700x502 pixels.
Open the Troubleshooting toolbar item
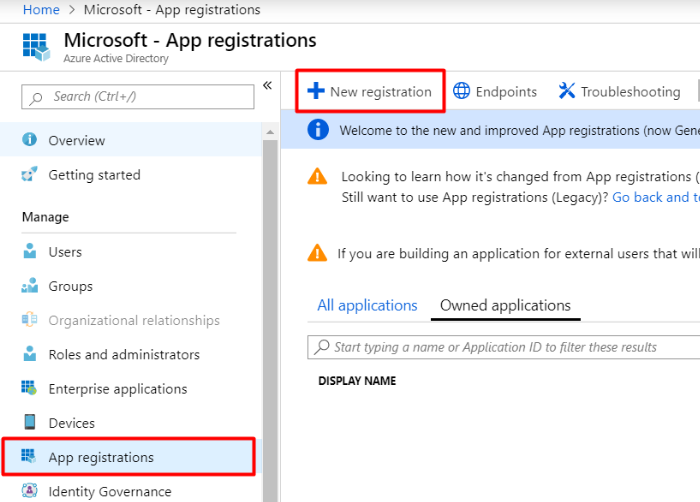tap(619, 91)
